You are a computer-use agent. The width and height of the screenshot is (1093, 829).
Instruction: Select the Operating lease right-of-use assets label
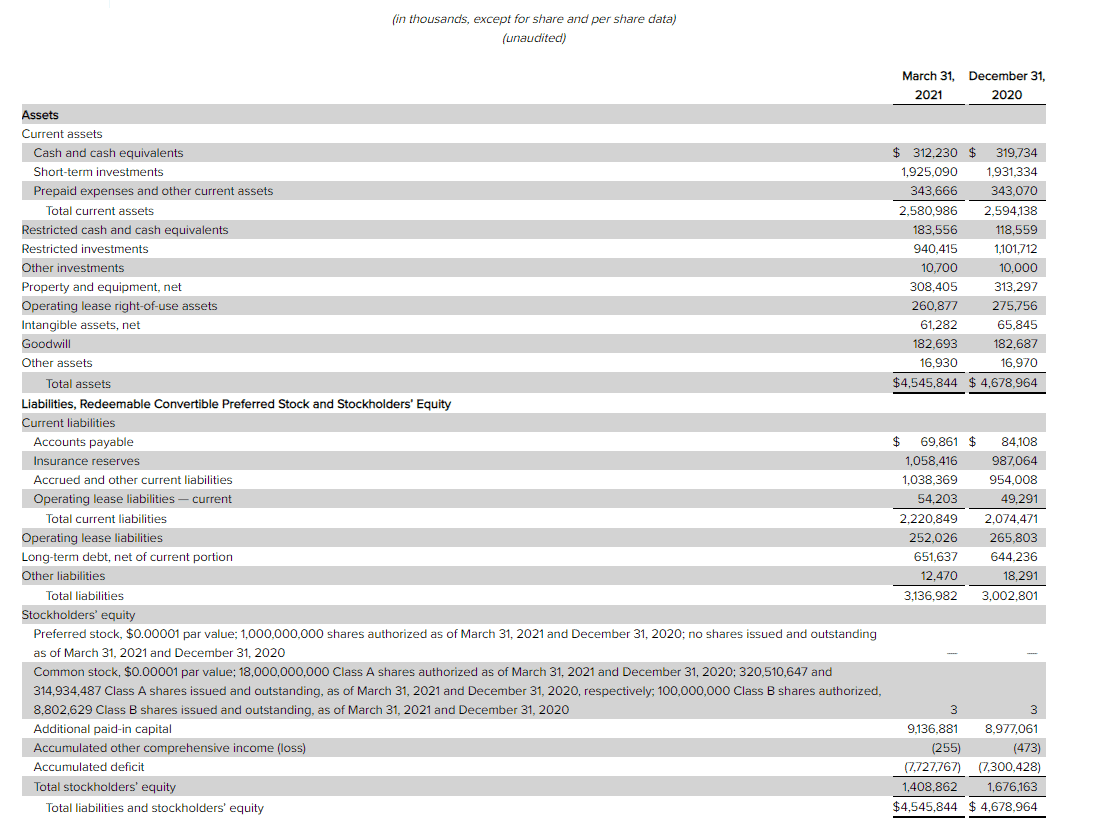119,306
